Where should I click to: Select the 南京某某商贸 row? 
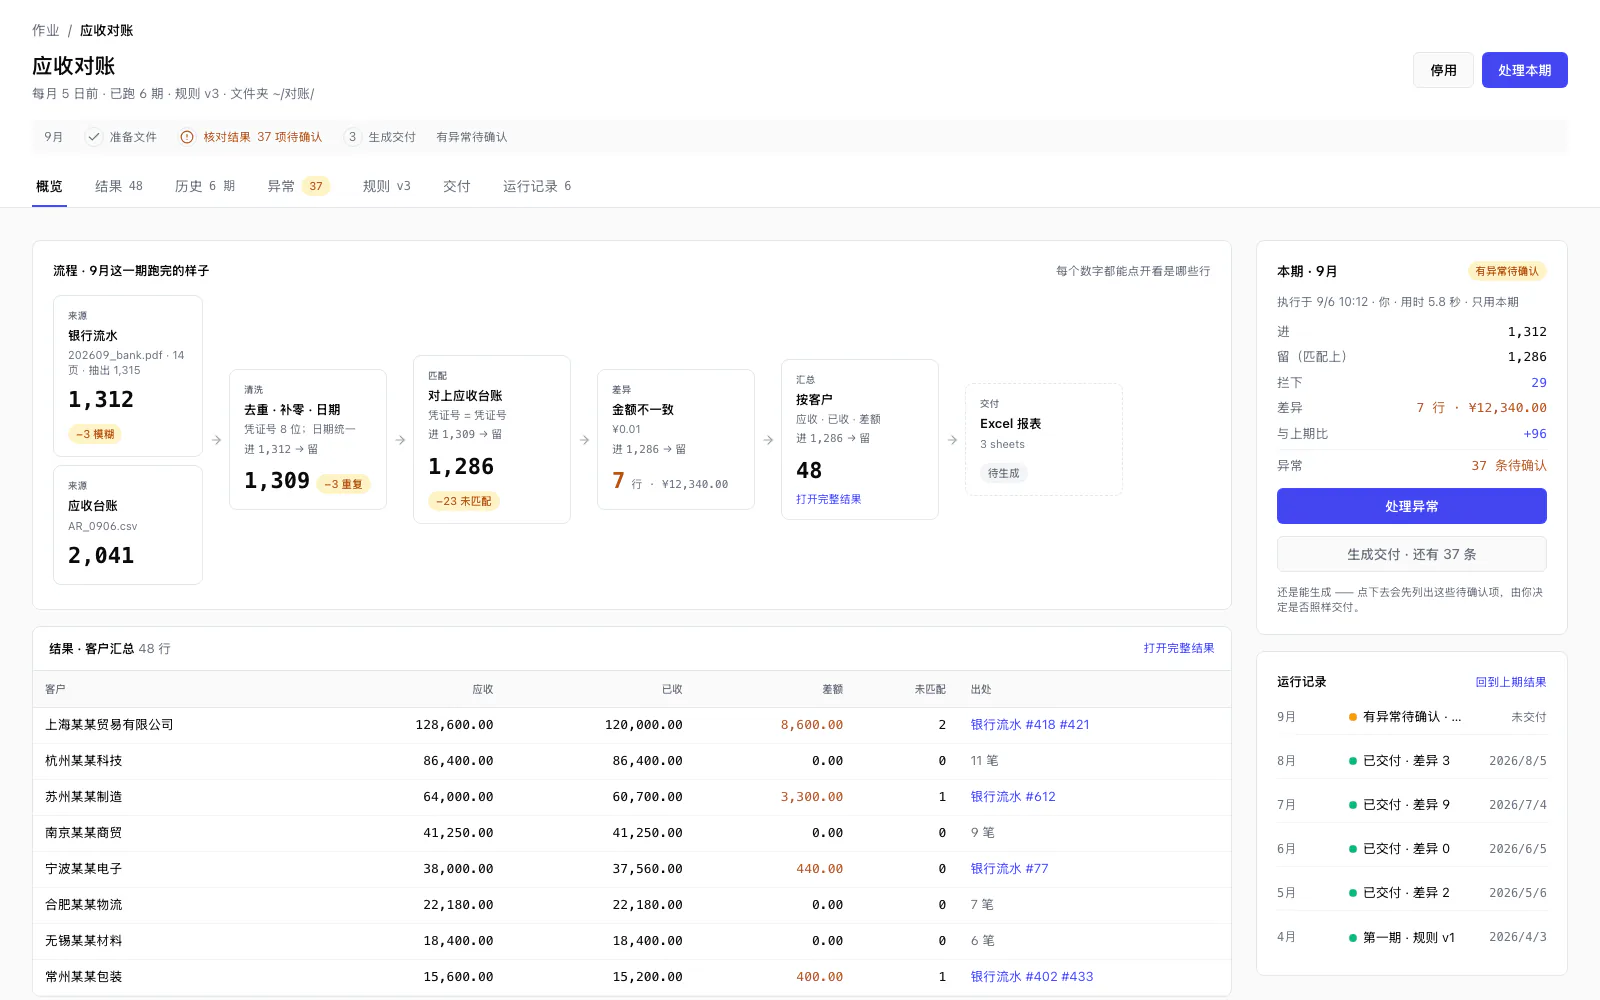(x=631, y=833)
